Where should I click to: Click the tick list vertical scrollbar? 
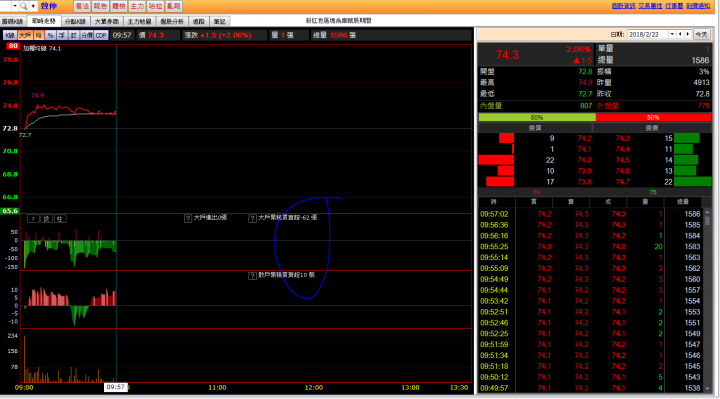[x=708, y=301]
